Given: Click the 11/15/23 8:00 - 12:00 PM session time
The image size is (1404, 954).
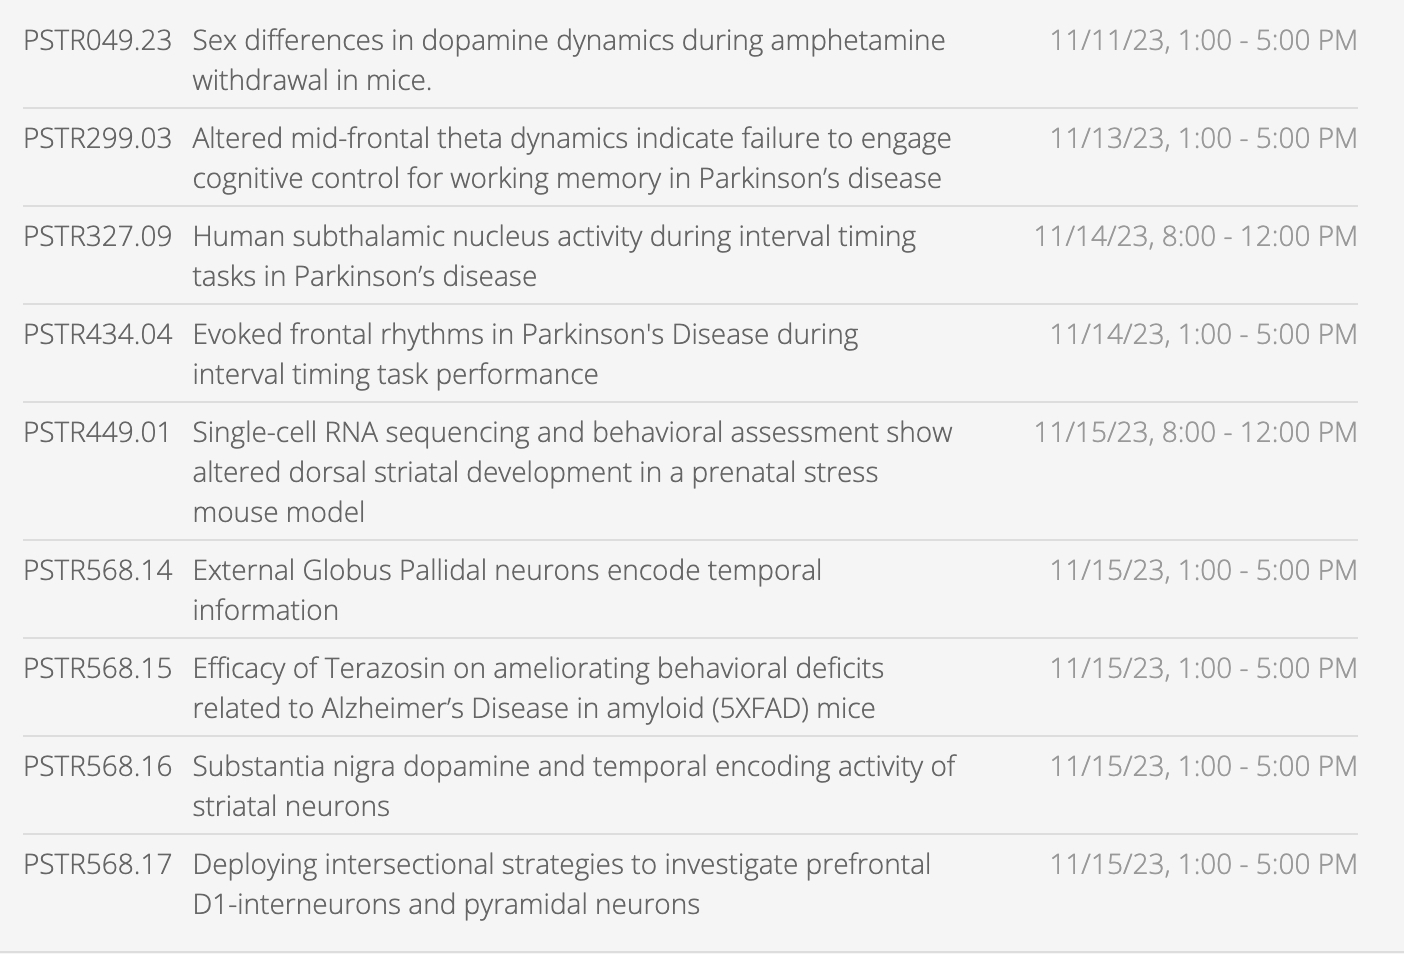Looking at the screenshot, I should 1195,433.
